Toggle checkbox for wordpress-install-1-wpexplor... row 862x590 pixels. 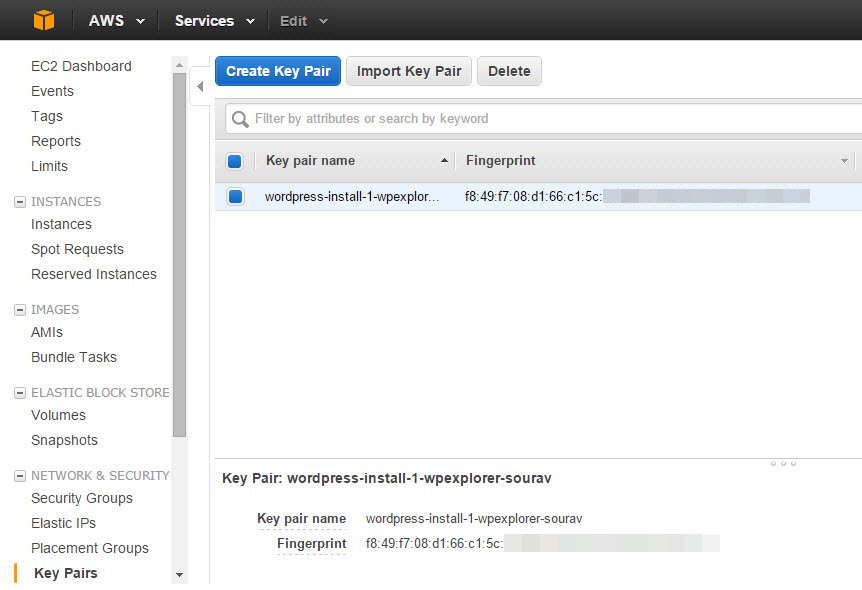coord(235,196)
